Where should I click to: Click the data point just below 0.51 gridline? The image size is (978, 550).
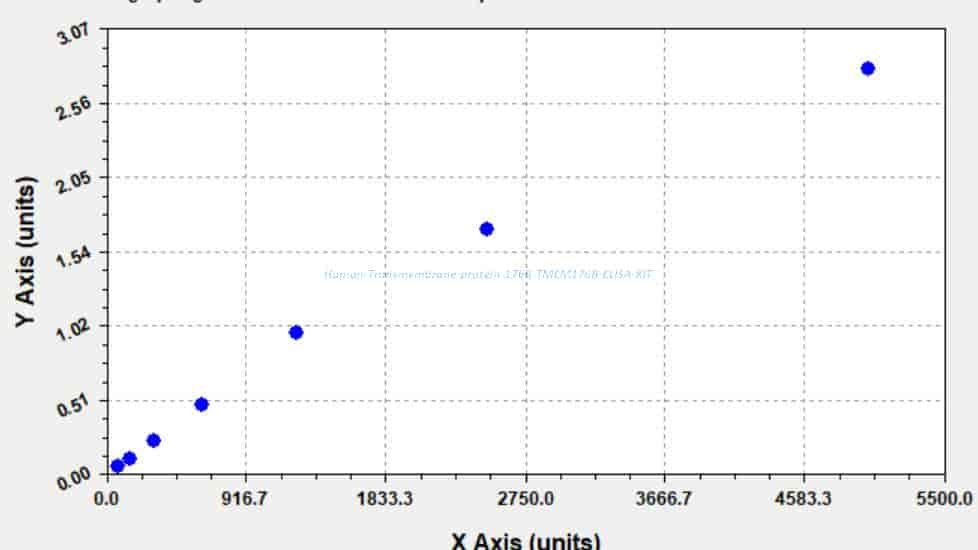tap(201, 405)
